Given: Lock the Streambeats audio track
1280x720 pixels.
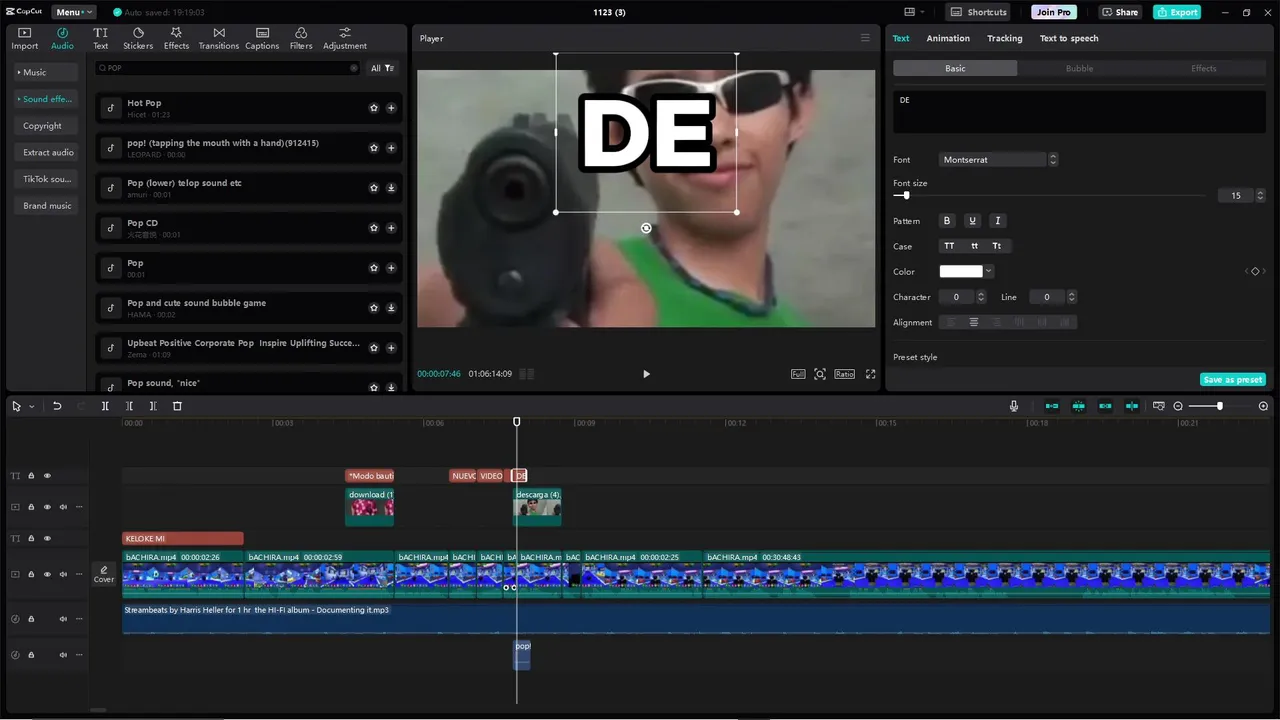Looking at the screenshot, I should coord(31,619).
